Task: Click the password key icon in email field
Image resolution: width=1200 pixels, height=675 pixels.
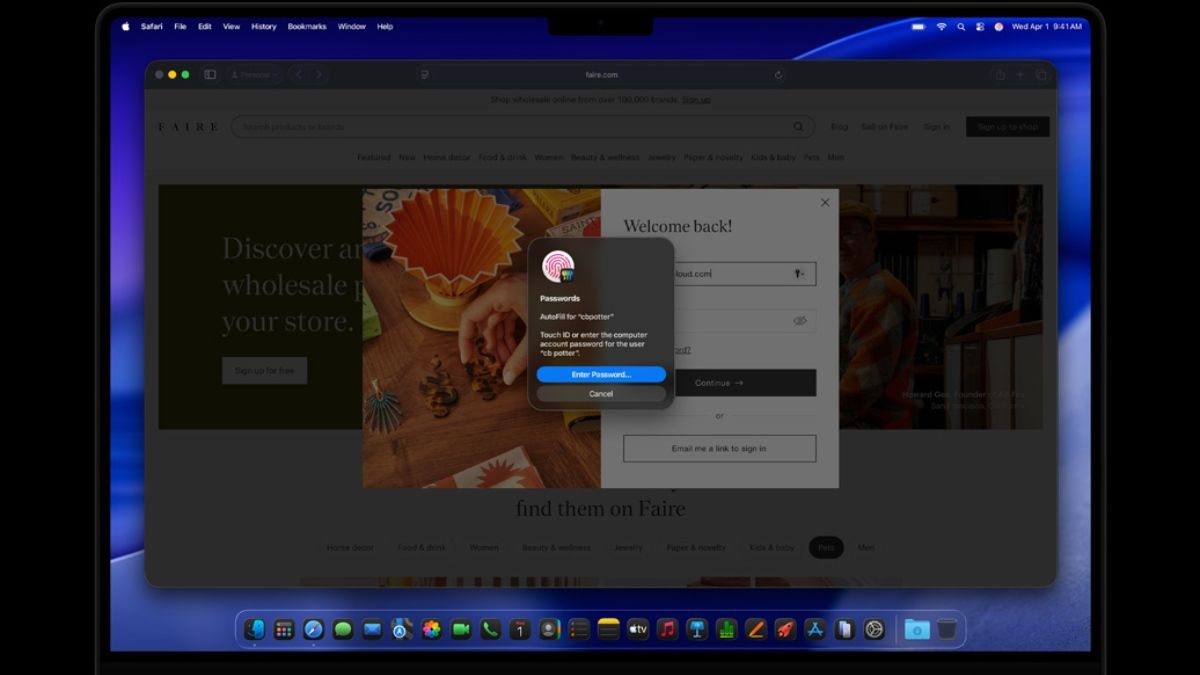Action: click(x=799, y=273)
